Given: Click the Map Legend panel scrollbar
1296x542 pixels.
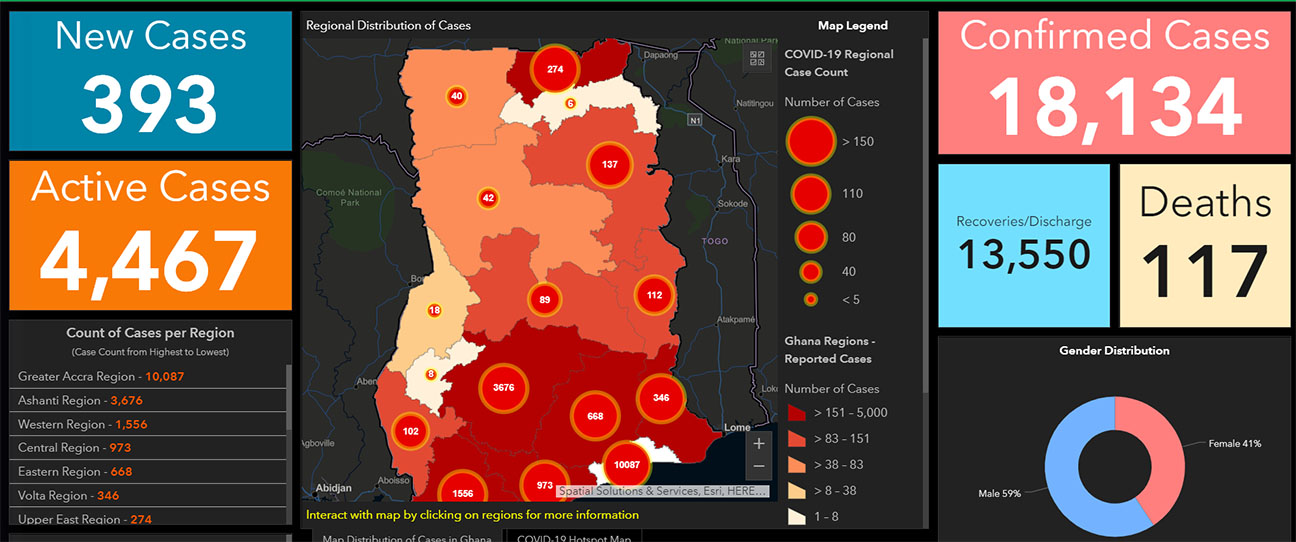Looking at the screenshot, I should [x=924, y=200].
